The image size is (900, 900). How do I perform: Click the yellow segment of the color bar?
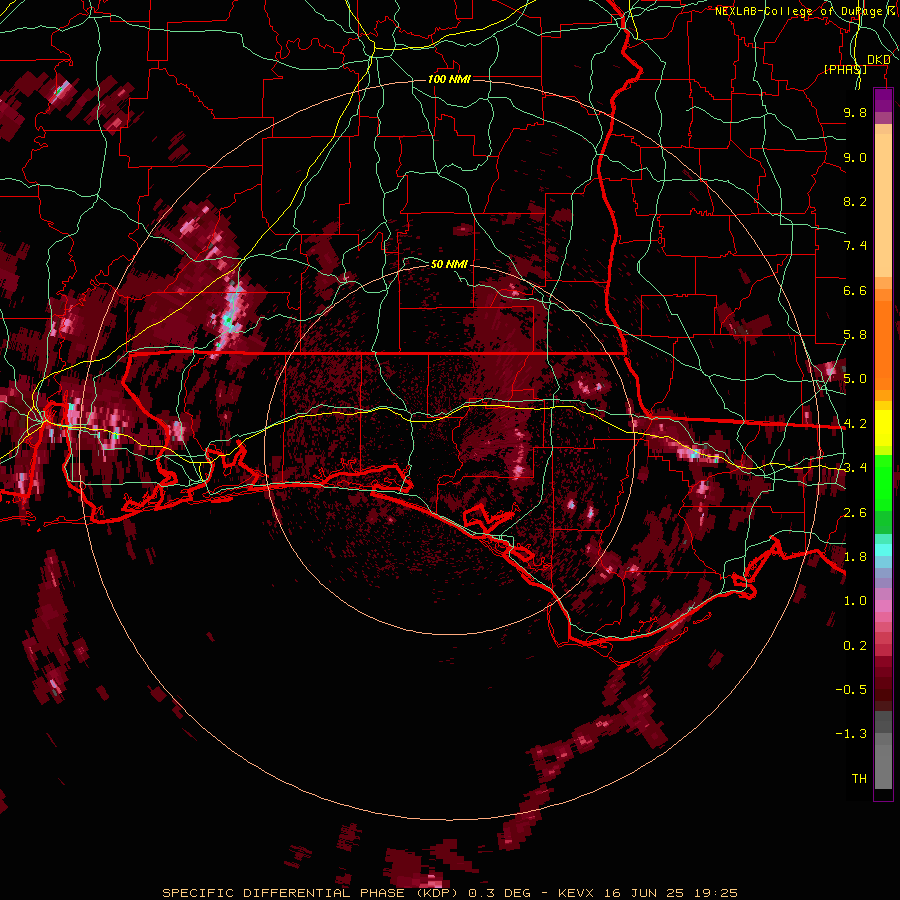883,428
